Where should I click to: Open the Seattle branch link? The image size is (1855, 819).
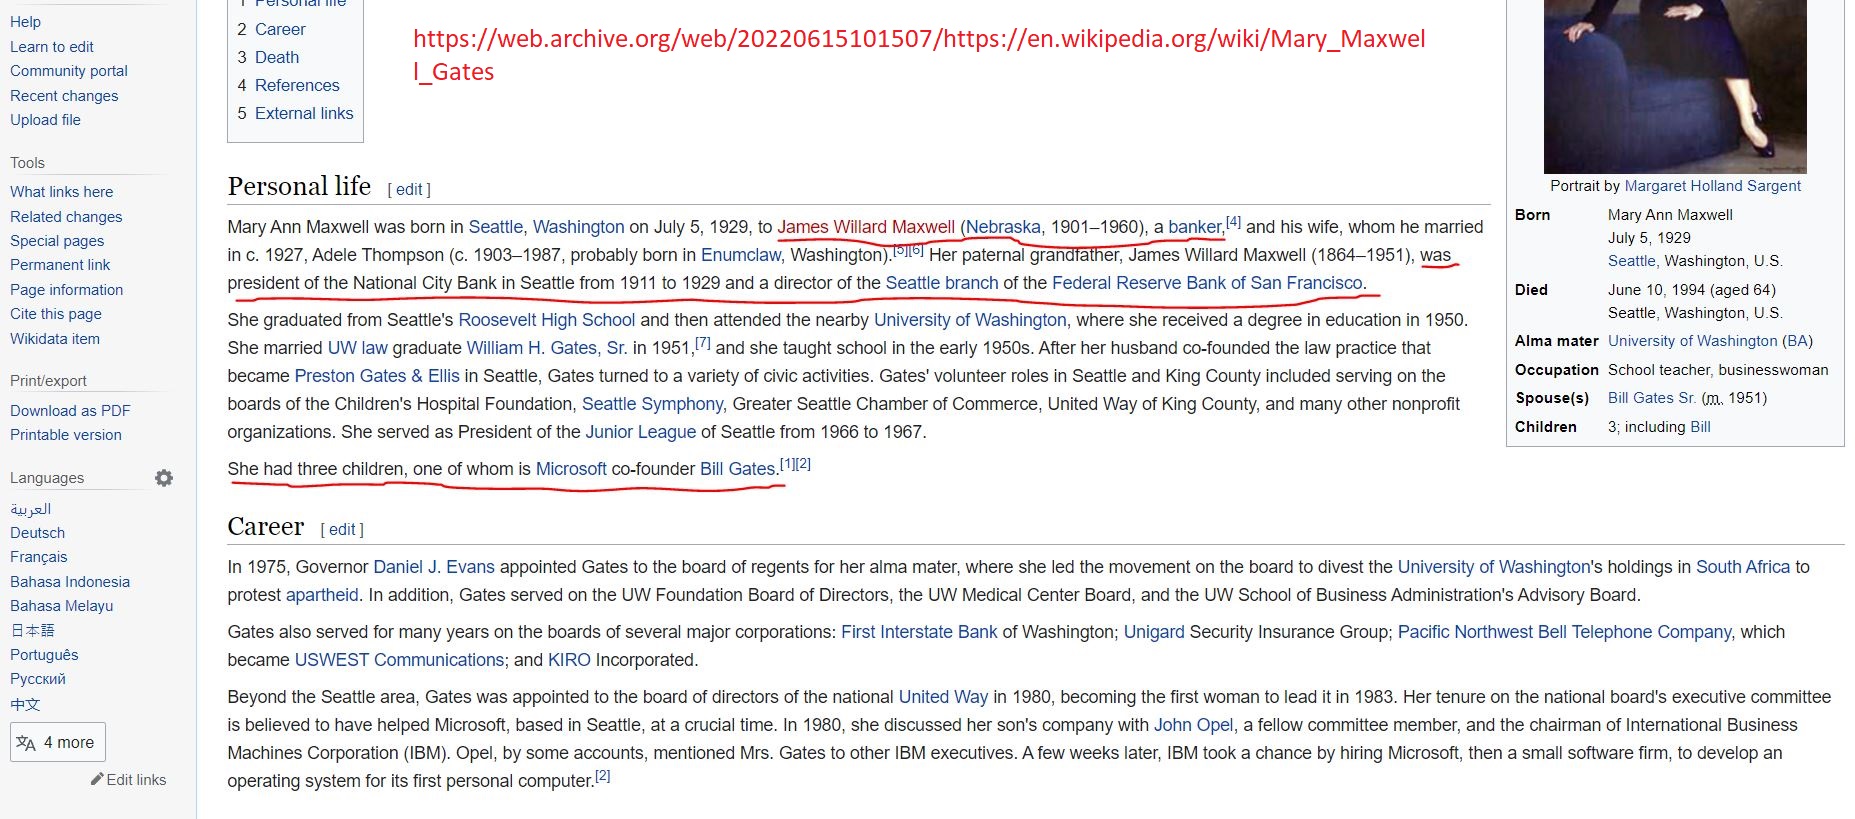(942, 283)
